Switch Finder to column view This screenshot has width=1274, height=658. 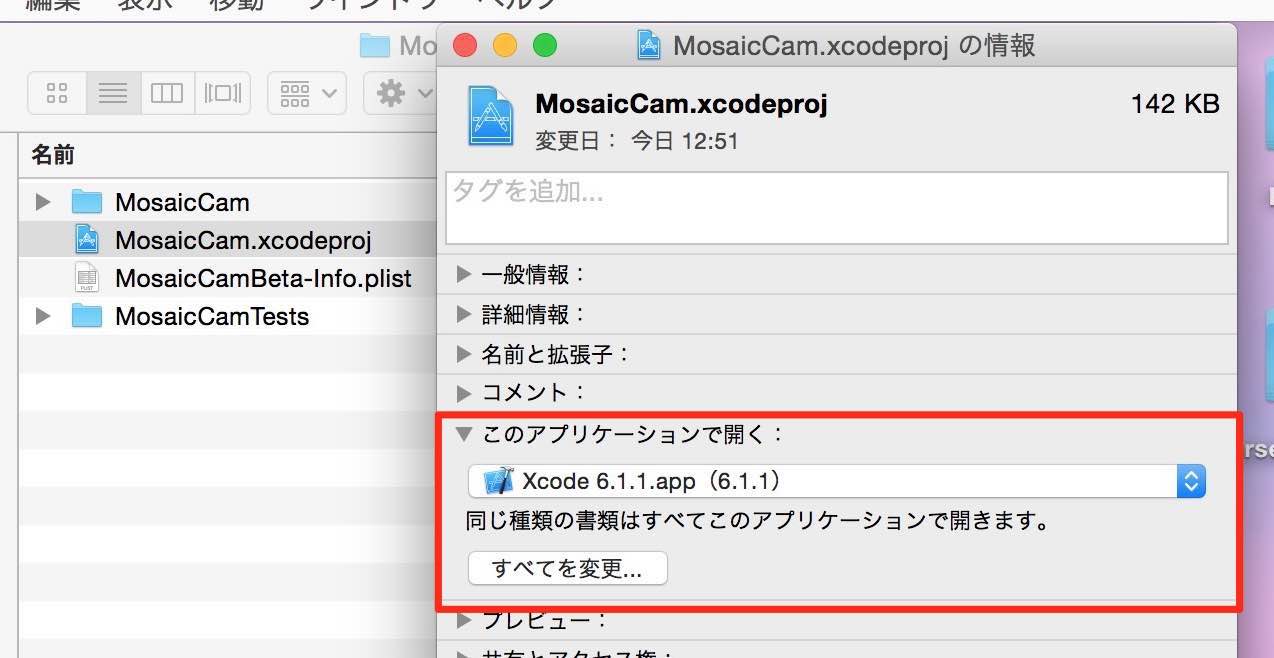click(167, 94)
